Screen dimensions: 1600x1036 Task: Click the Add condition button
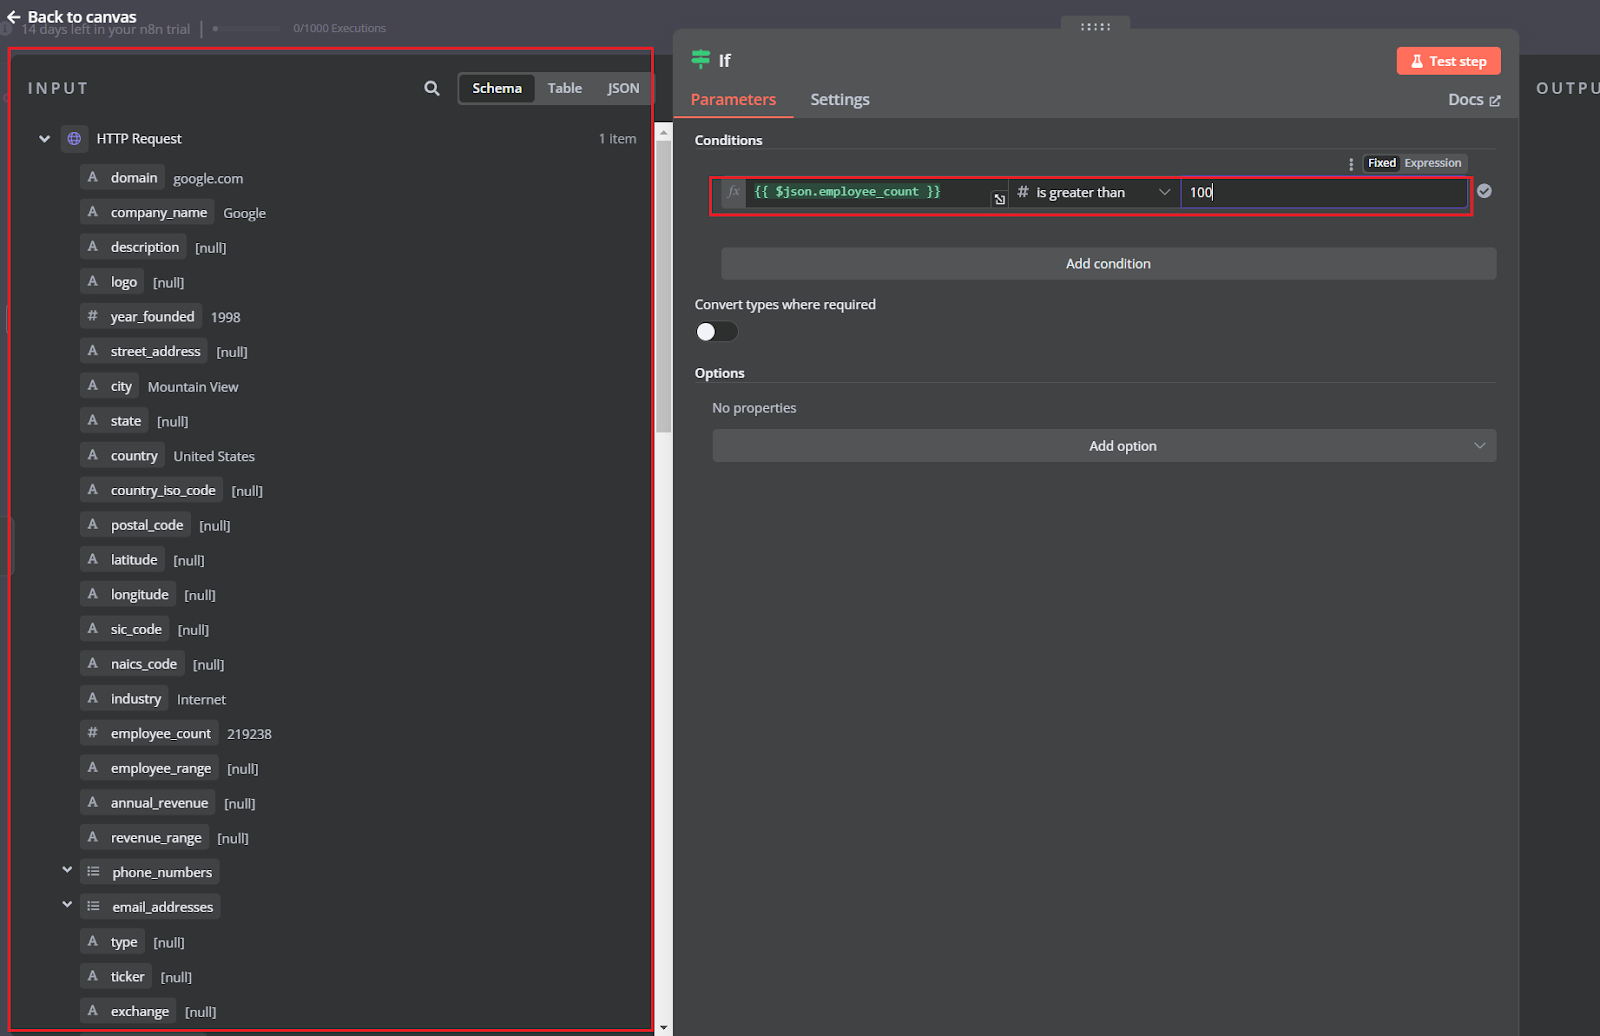coord(1108,263)
